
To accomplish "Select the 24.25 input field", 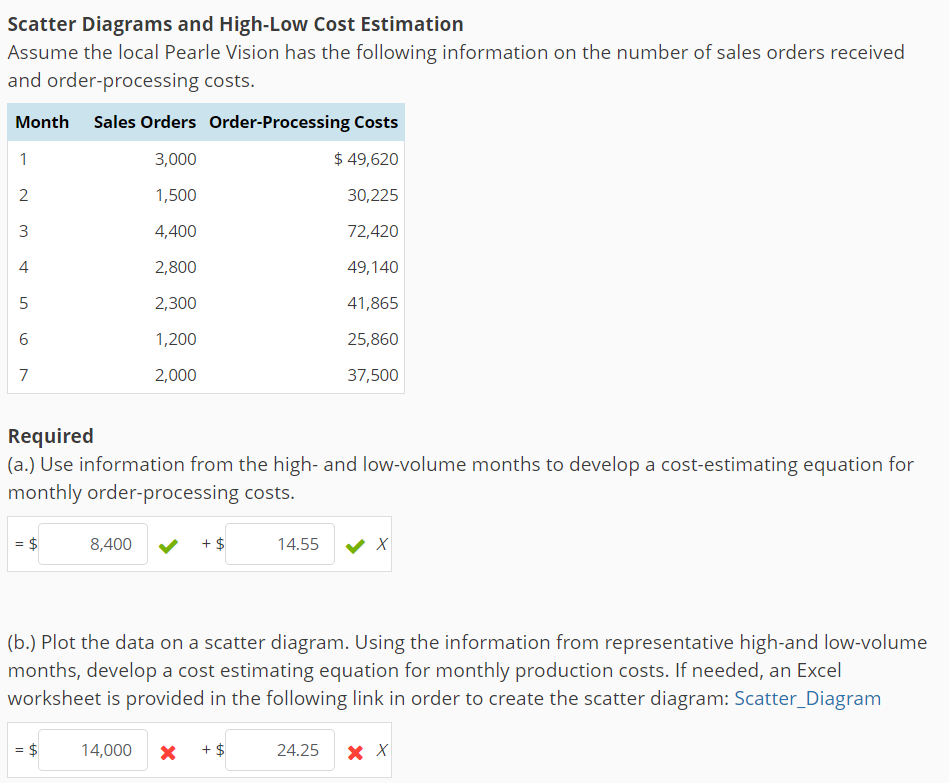I will (x=280, y=750).
